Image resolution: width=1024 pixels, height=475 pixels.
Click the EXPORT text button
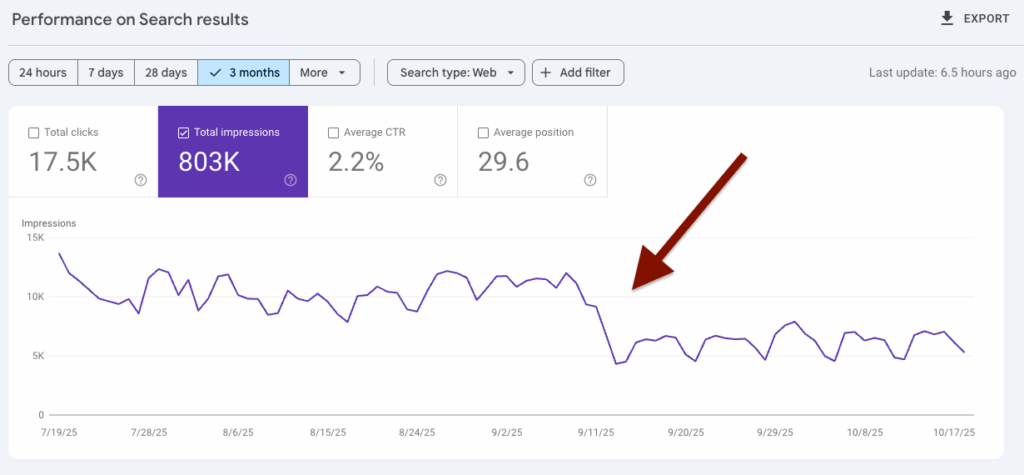tap(986, 19)
